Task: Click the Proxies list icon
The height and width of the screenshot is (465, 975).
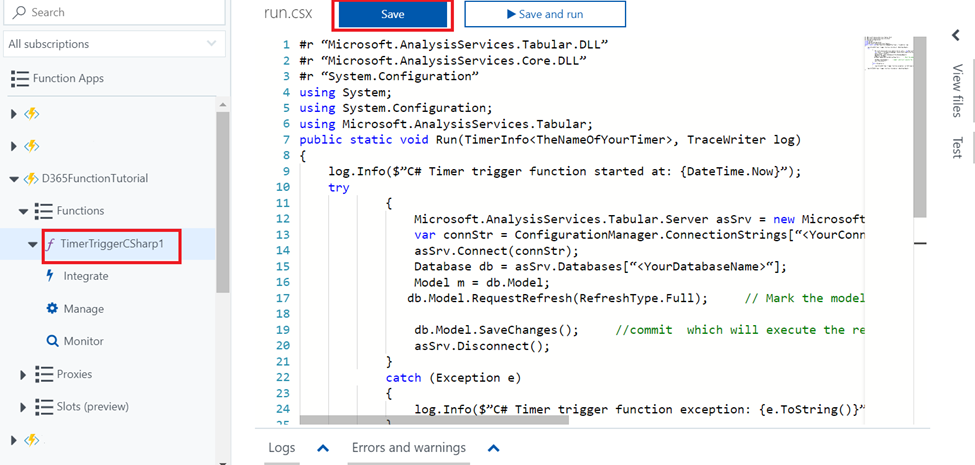Action: click(x=44, y=374)
